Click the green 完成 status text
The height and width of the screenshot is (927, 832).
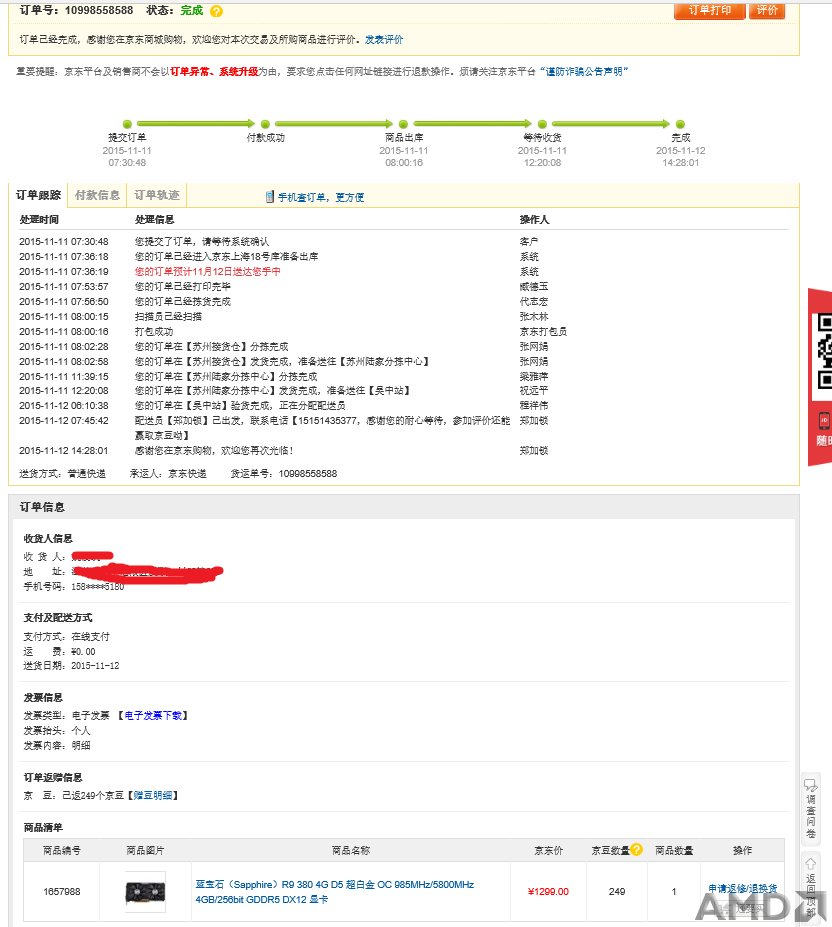pyautogui.click(x=192, y=11)
